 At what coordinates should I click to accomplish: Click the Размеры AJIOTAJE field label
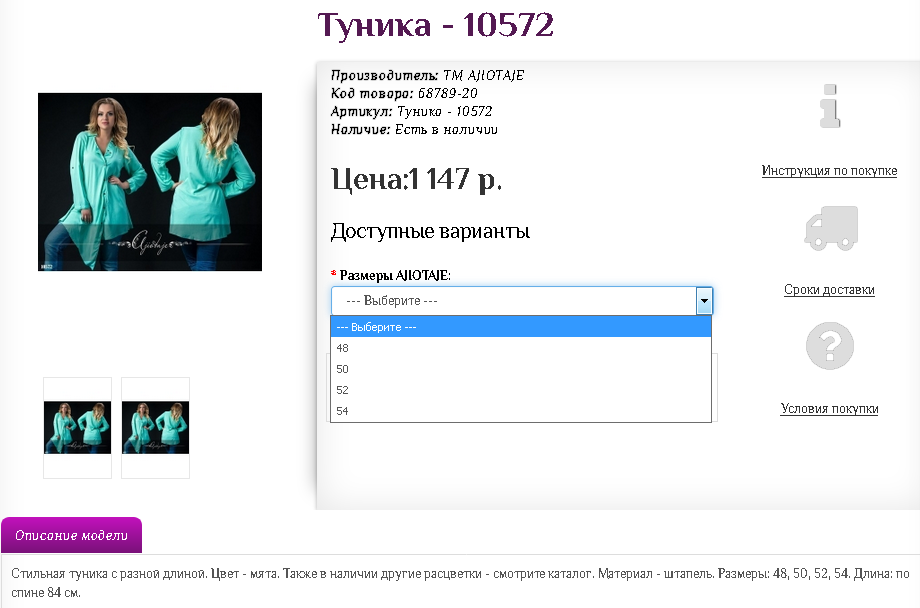click(x=394, y=275)
